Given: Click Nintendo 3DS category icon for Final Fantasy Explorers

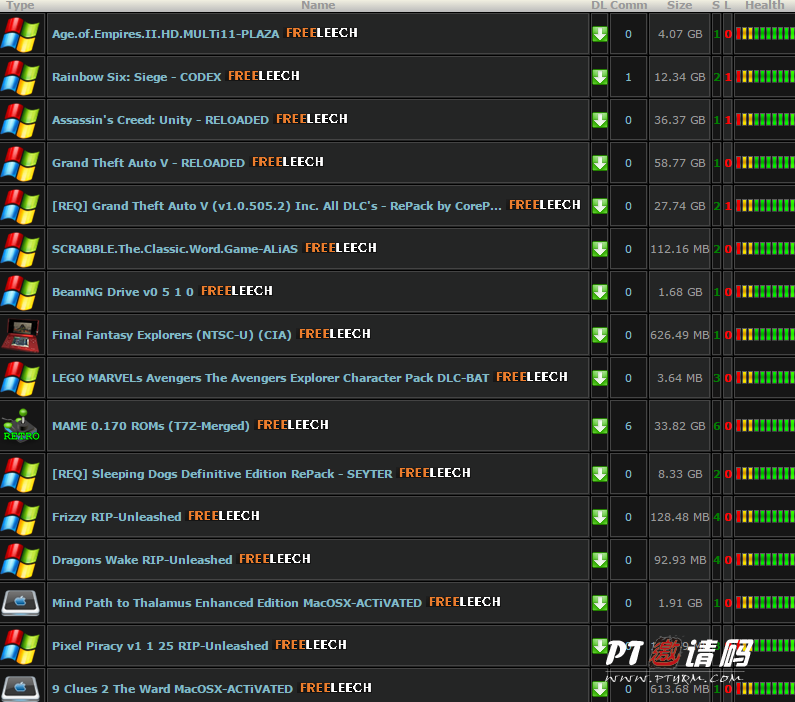Looking at the screenshot, I should point(20,335).
